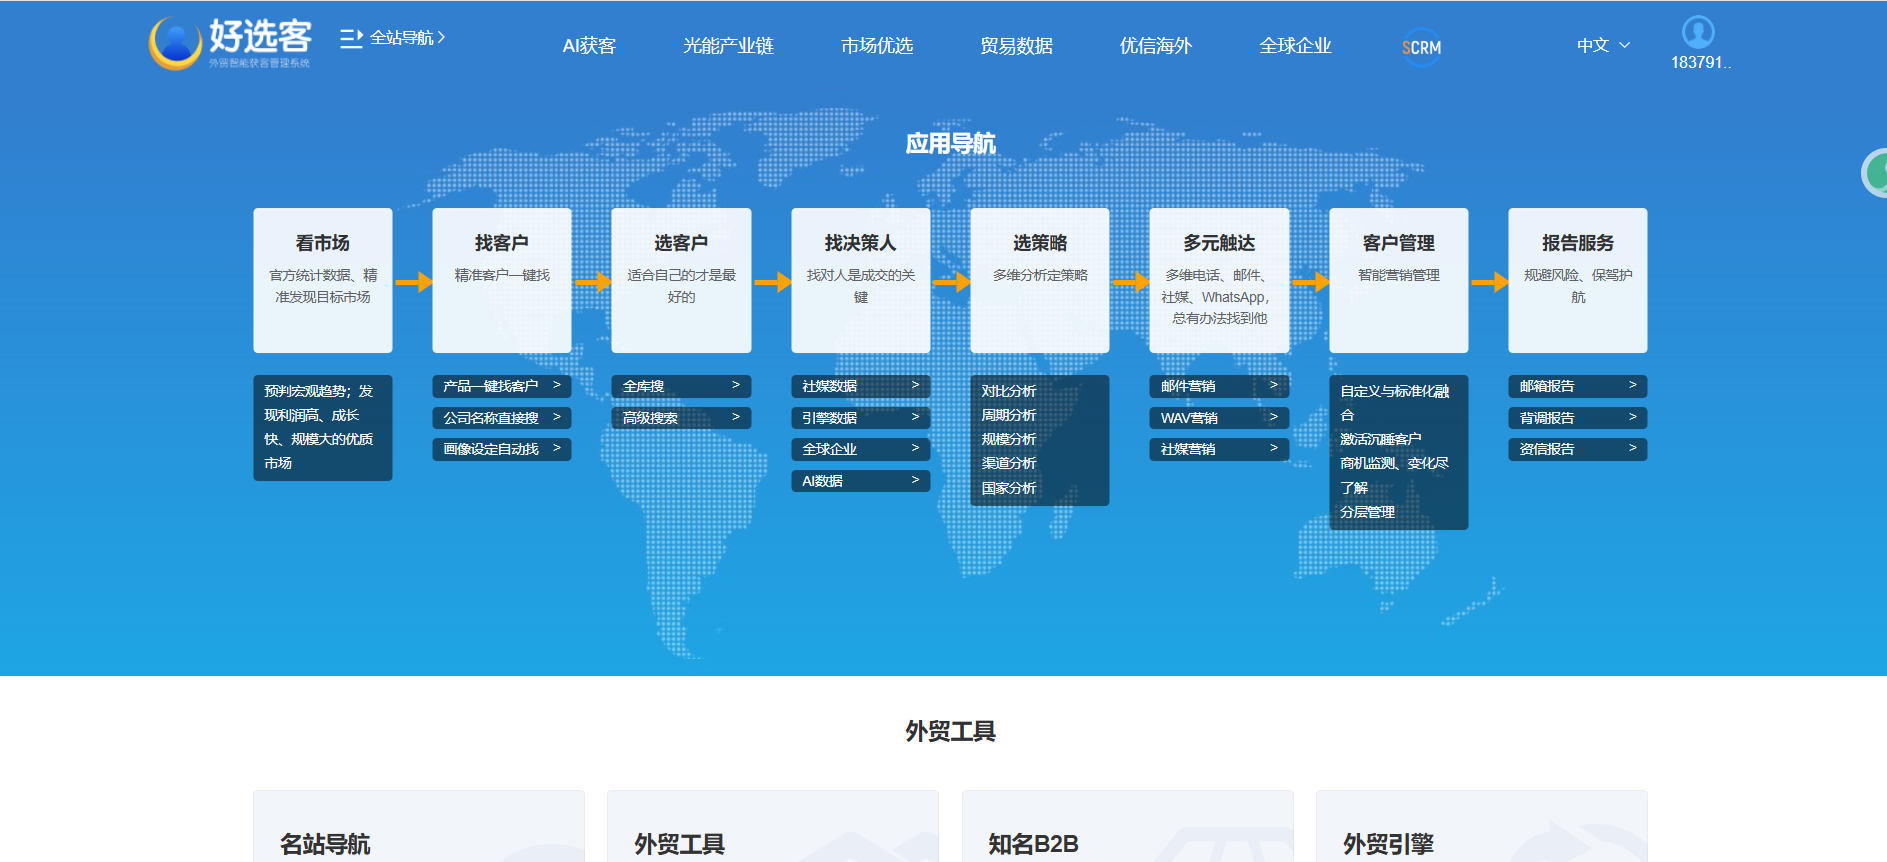Select the 多元触达 step card
Viewport: 1887px width, 862px height.
tap(1218, 280)
